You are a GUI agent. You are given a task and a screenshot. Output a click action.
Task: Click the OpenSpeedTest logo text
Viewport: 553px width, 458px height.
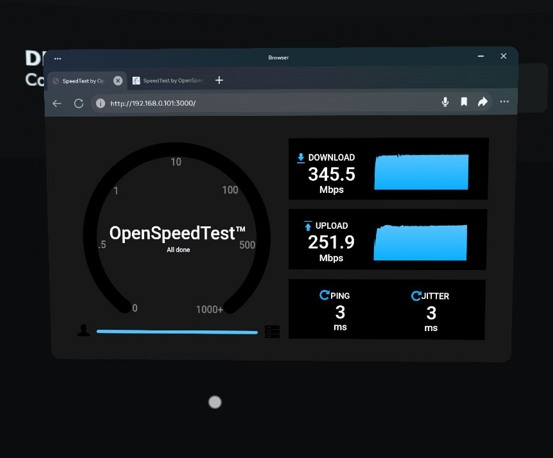point(177,233)
